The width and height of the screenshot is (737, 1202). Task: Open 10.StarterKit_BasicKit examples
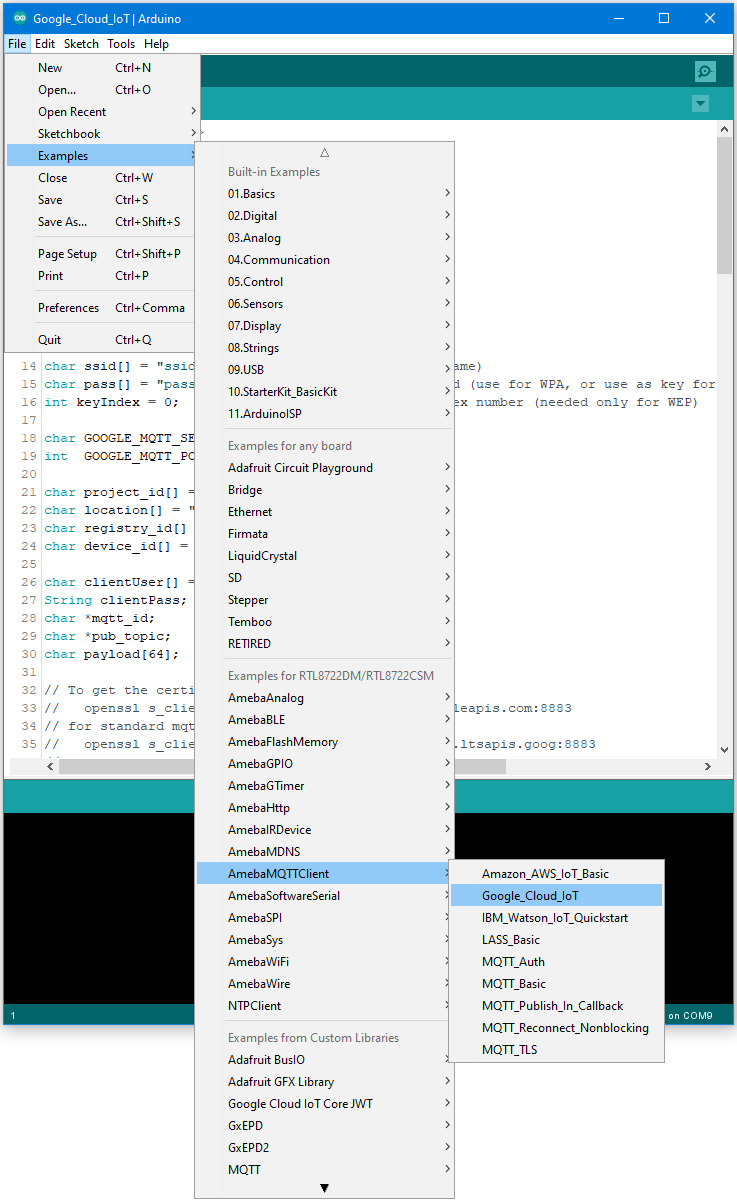click(325, 392)
